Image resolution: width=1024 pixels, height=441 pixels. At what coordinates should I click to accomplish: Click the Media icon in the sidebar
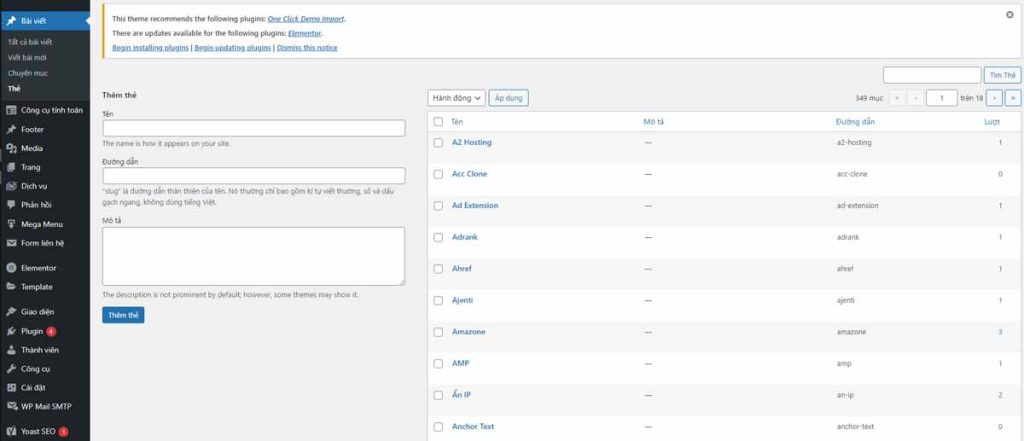tap(11, 148)
